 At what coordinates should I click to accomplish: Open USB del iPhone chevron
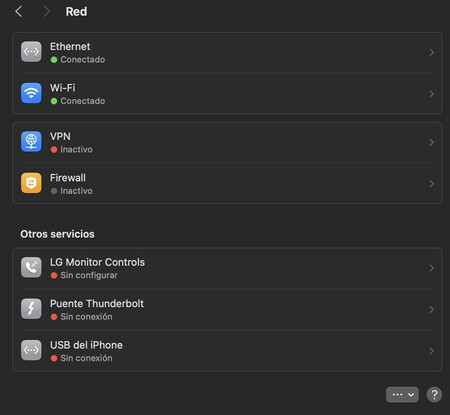tap(431, 351)
